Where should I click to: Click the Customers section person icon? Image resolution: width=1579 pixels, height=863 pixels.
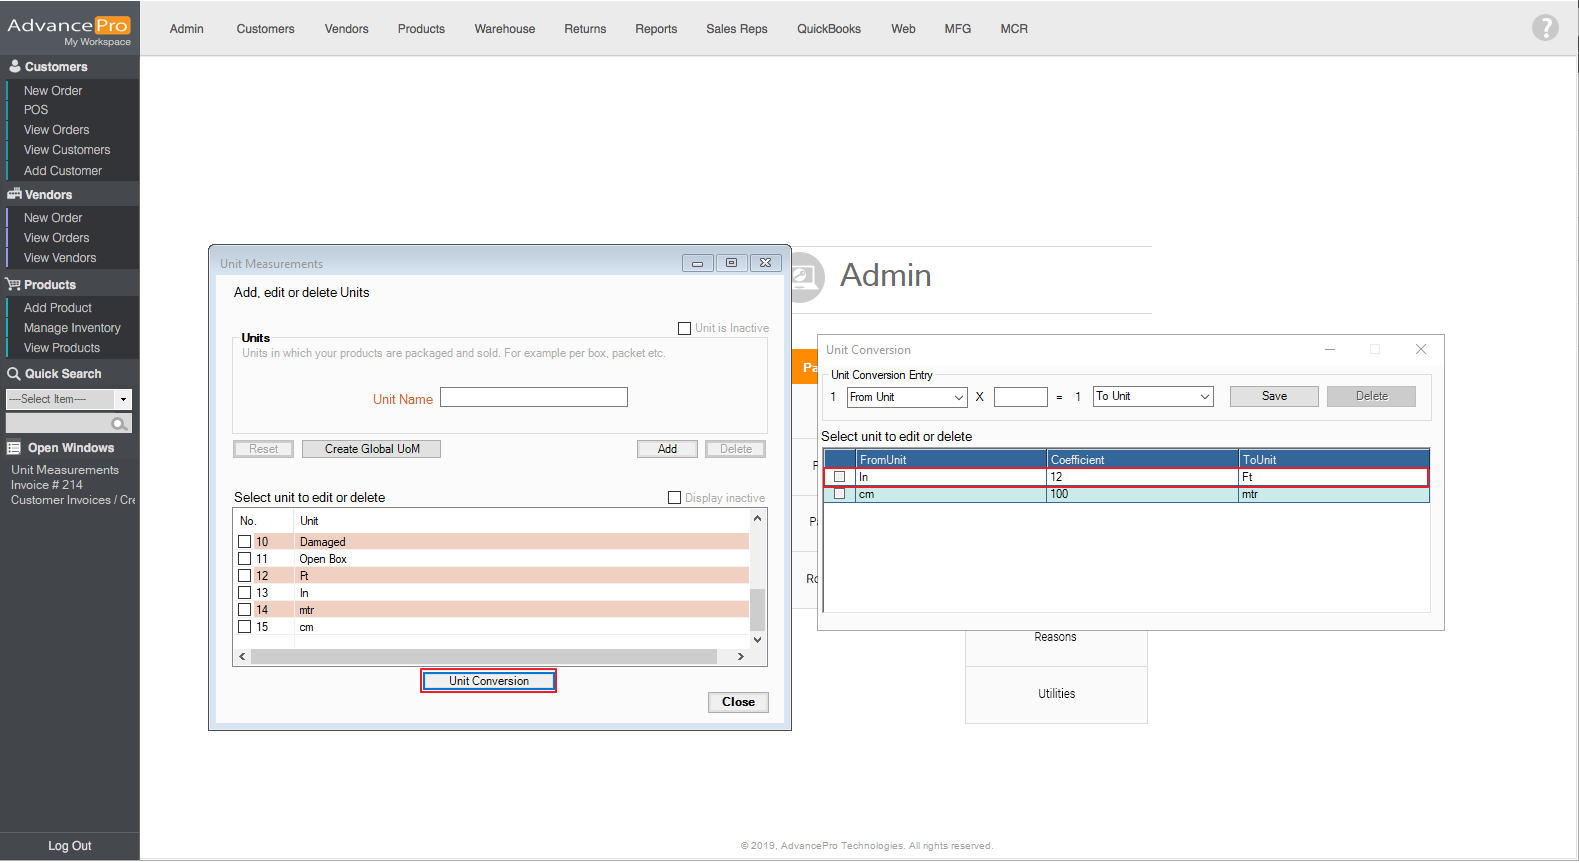pos(15,67)
